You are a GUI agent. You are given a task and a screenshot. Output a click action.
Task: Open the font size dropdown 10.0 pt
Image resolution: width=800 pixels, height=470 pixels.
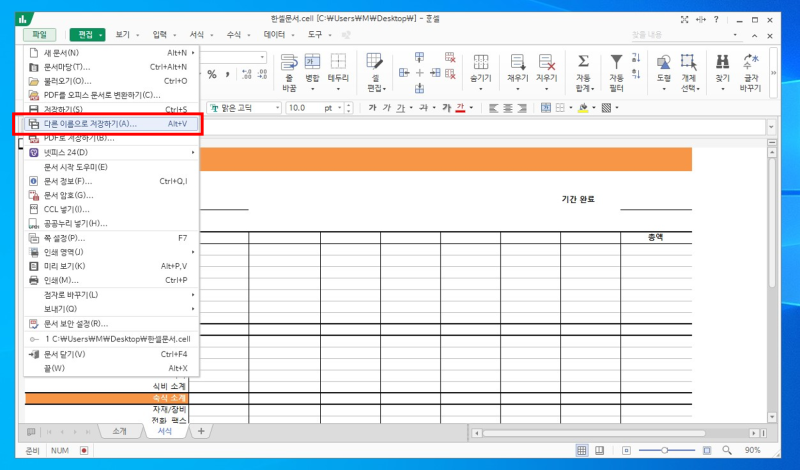click(x=340, y=108)
